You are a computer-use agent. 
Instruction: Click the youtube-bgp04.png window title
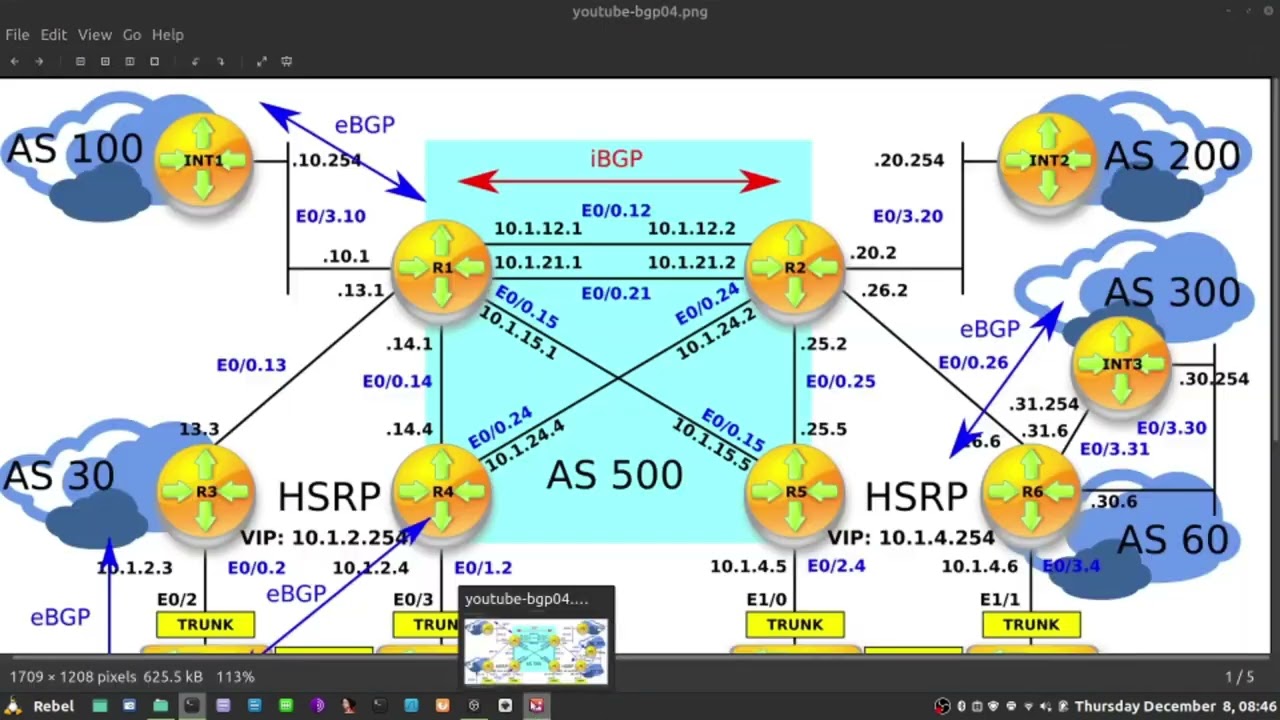point(640,12)
